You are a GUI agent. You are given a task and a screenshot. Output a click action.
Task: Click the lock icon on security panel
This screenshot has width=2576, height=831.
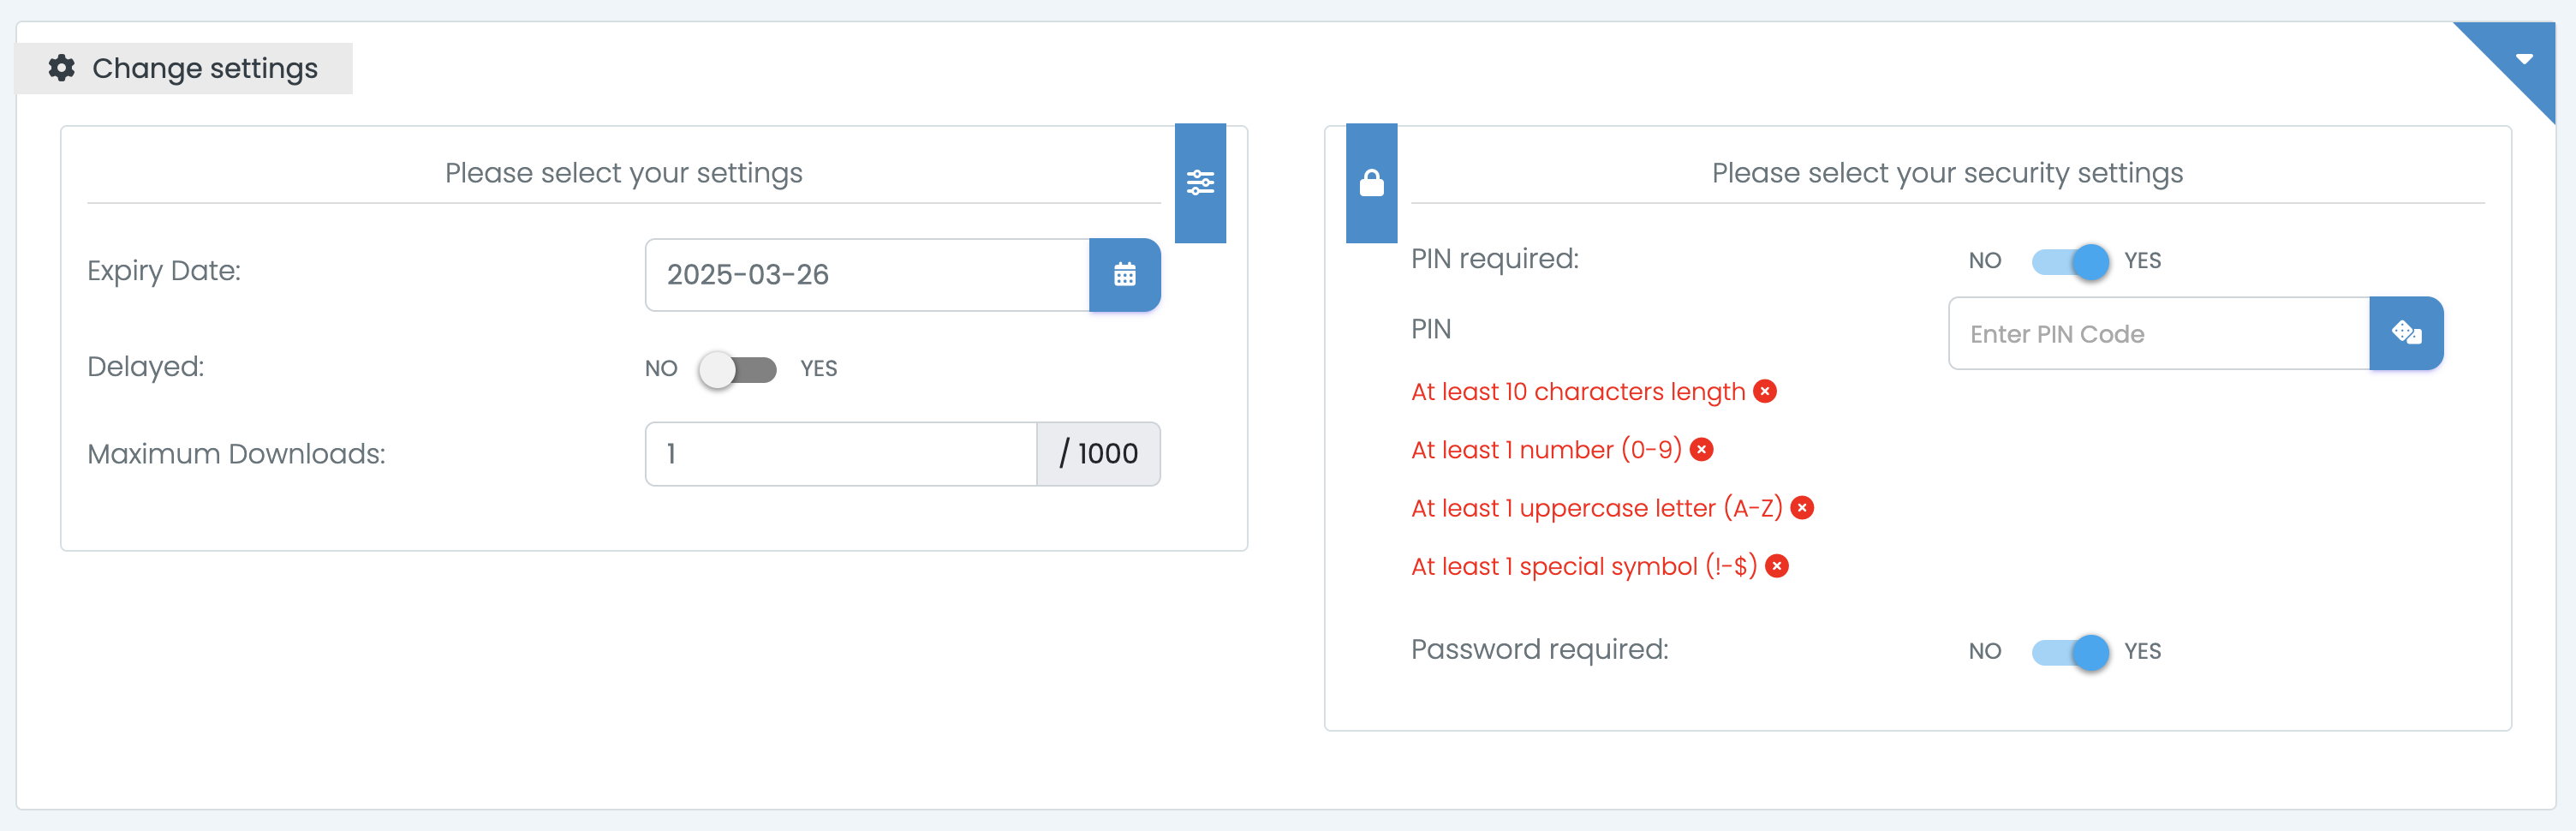point(1371,183)
